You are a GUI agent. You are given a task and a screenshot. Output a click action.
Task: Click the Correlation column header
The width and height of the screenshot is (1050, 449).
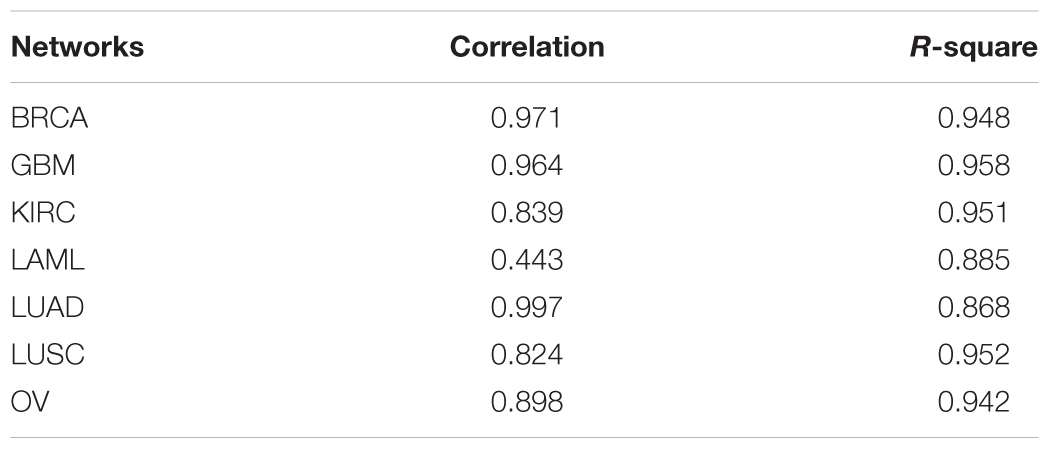coord(527,47)
